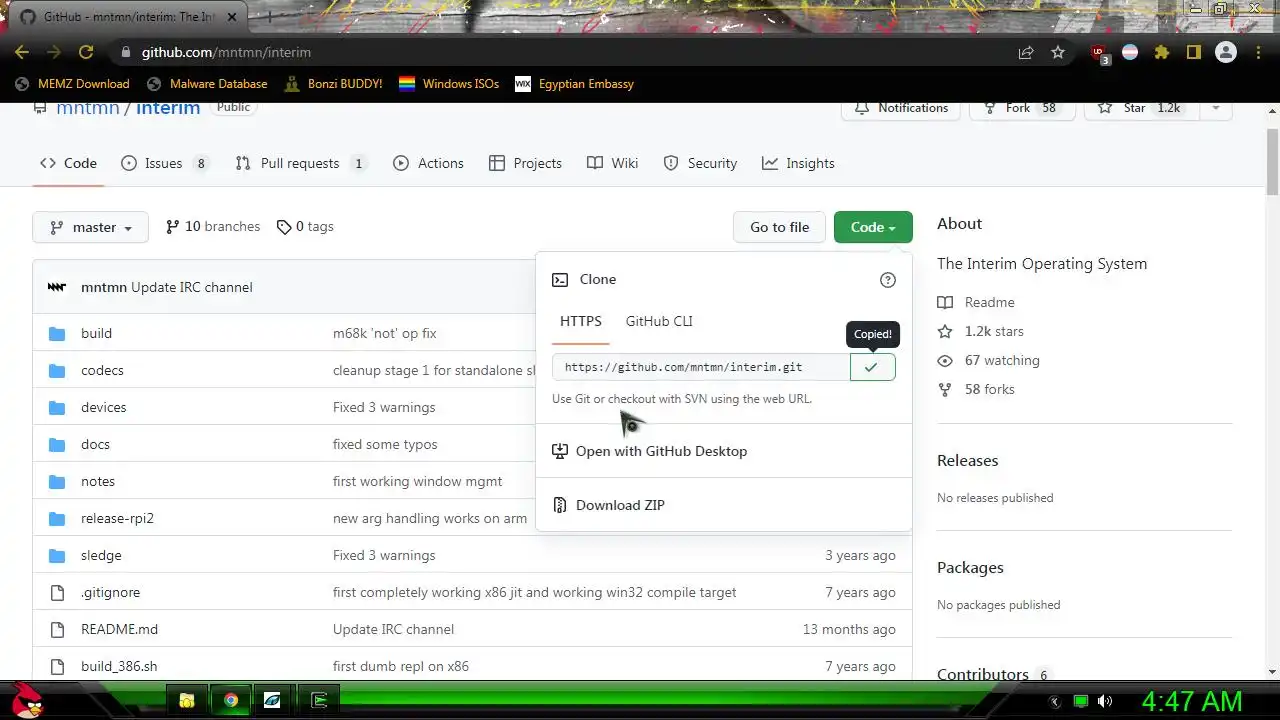Click the copied checkmark button beside clone URL
Screen dimensions: 1280x720
point(872,367)
